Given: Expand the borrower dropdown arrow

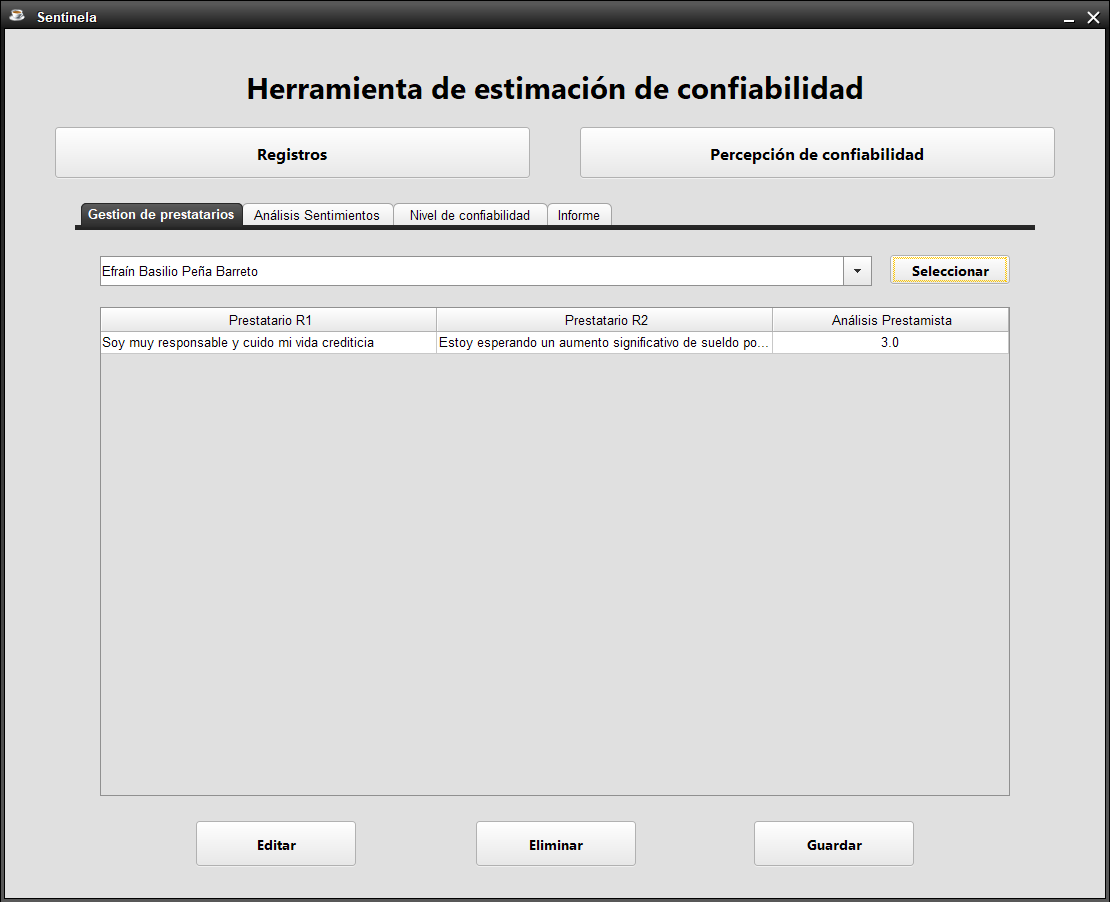Looking at the screenshot, I should 857,271.
